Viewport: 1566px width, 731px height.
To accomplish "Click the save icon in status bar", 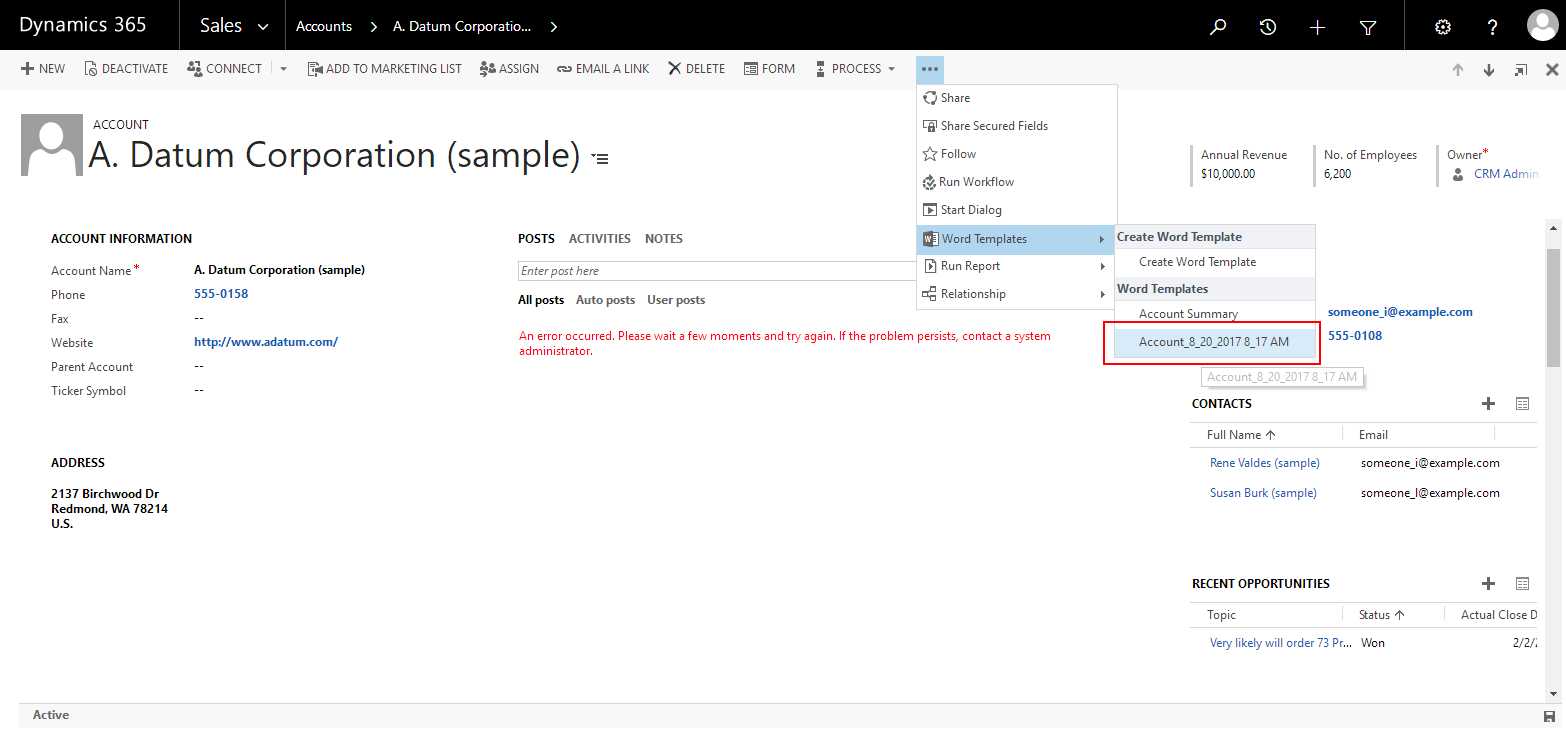I will (x=1550, y=716).
